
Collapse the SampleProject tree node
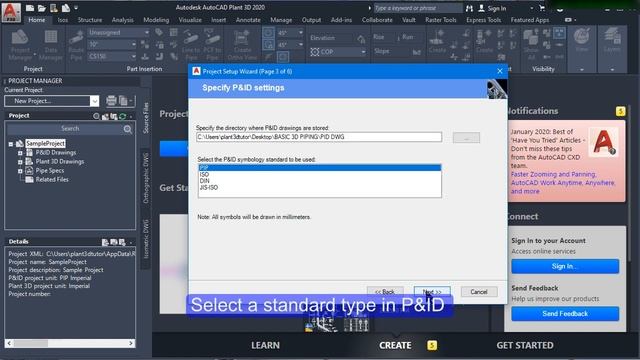coord(11,144)
